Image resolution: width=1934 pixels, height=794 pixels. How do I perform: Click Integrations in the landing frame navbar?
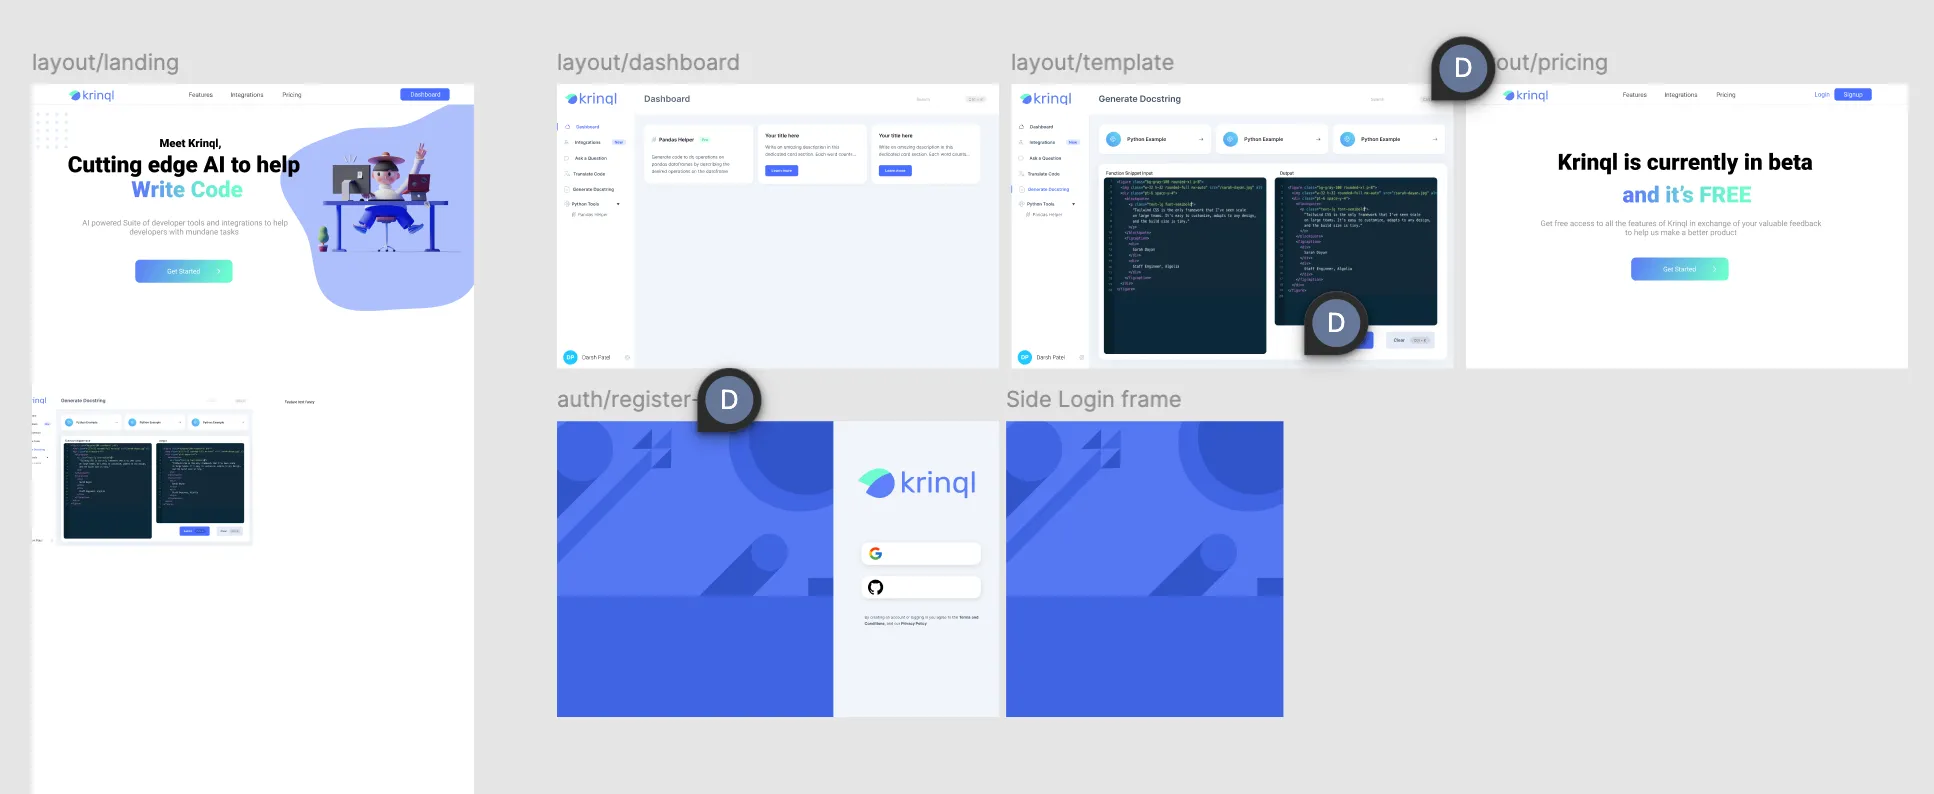[x=247, y=95]
